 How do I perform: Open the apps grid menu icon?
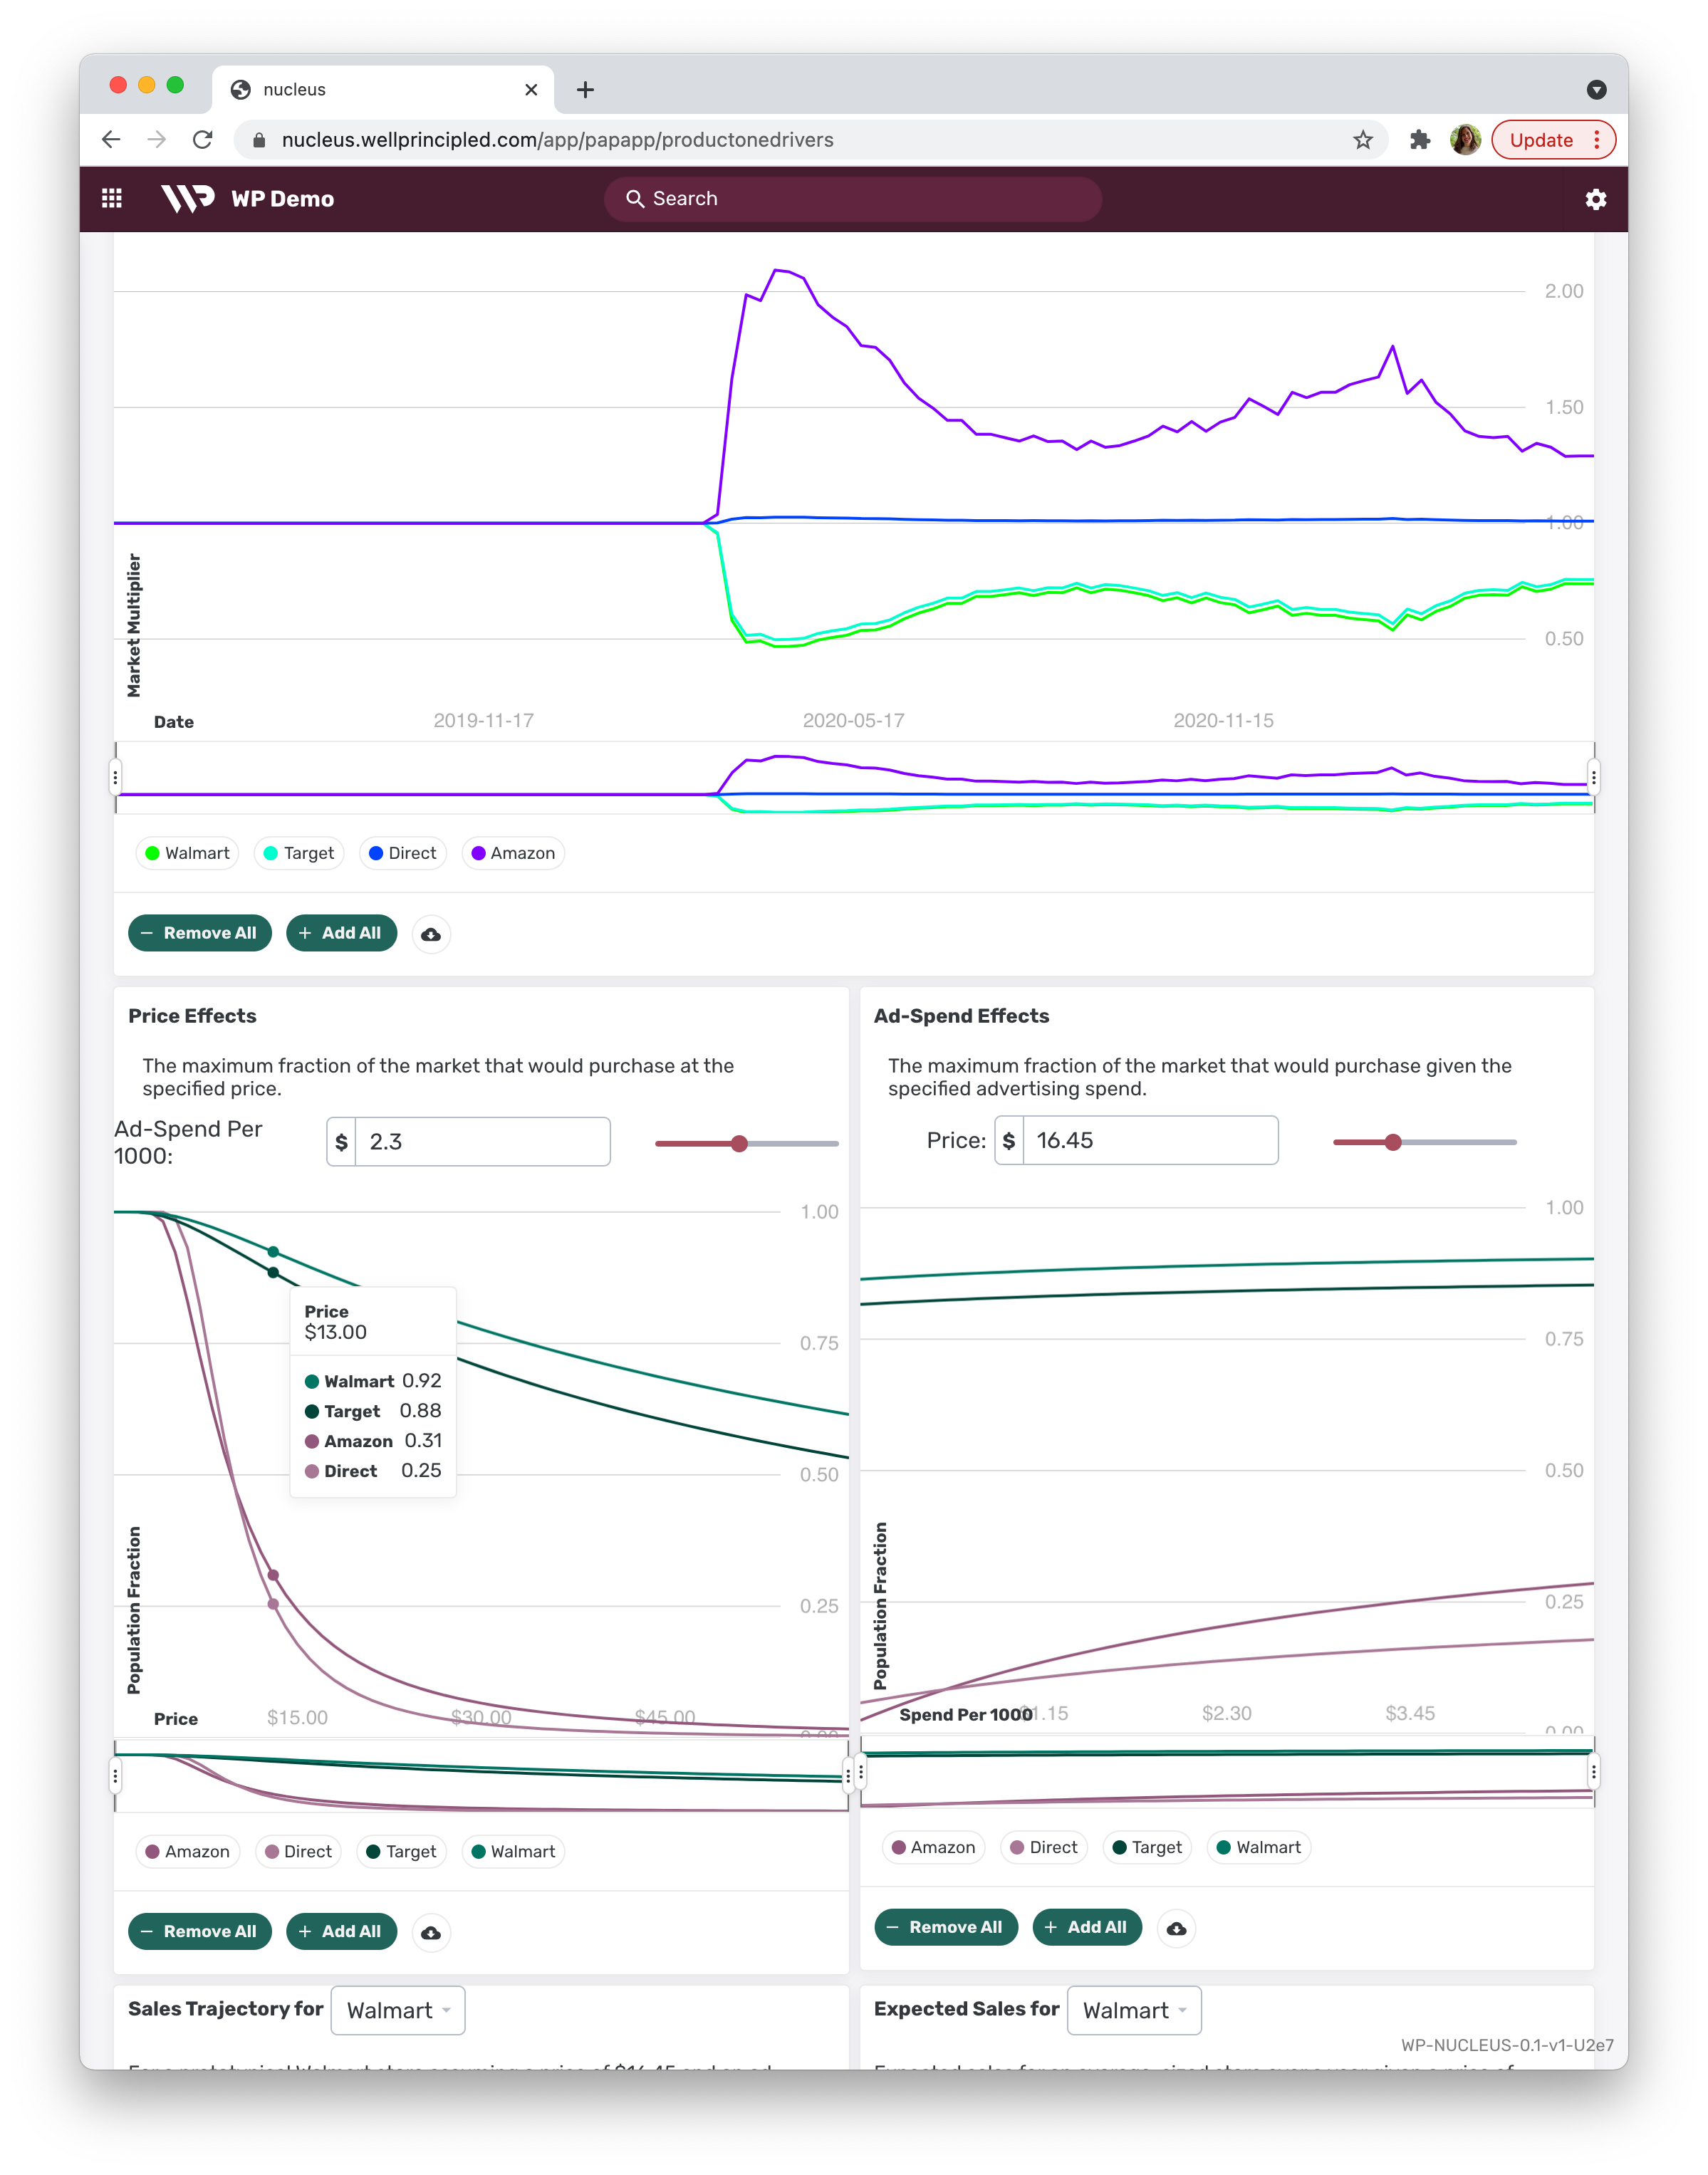tap(112, 199)
